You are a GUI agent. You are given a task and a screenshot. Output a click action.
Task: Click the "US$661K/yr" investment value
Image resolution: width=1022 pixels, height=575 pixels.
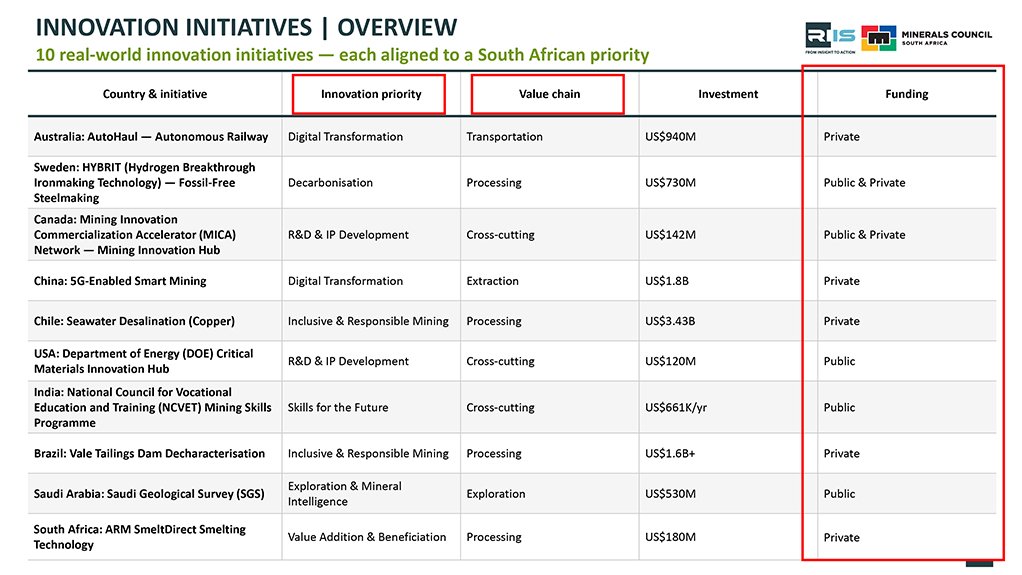pyautogui.click(x=676, y=407)
